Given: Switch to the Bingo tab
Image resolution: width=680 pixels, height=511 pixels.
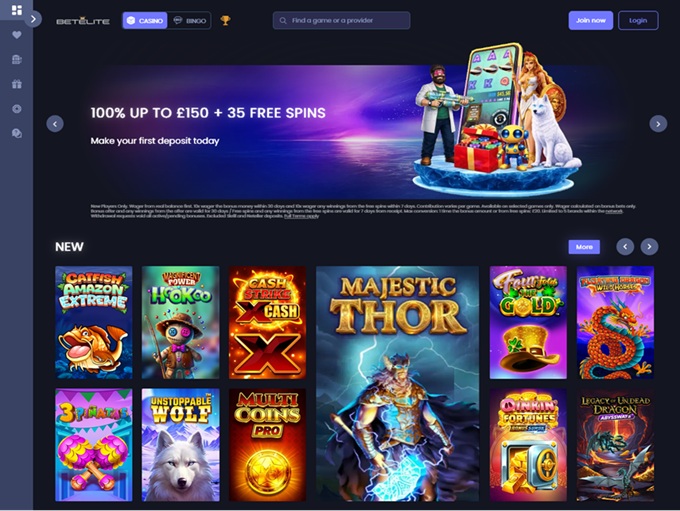Looking at the screenshot, I should point(190,20).
